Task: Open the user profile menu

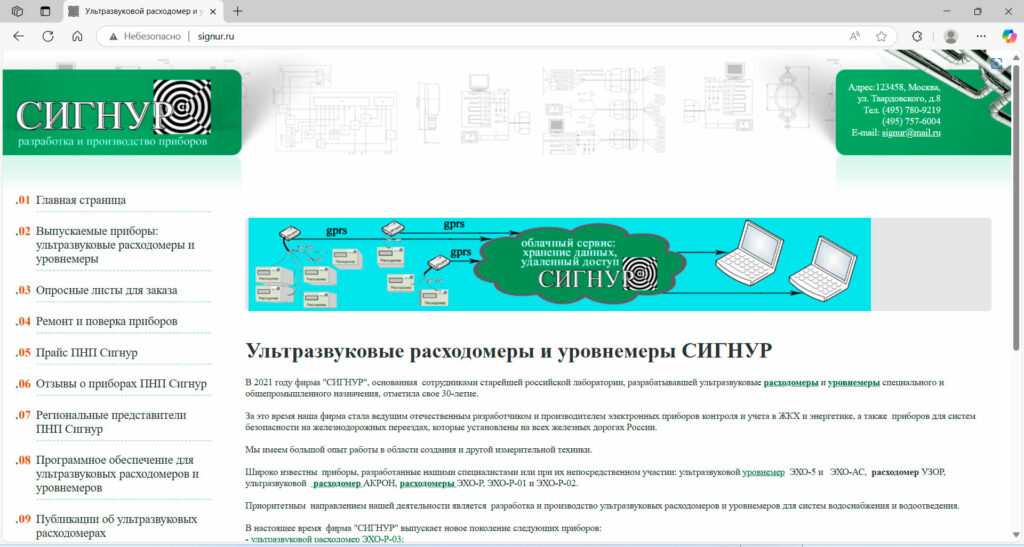Action: click(x=951, y=37)
